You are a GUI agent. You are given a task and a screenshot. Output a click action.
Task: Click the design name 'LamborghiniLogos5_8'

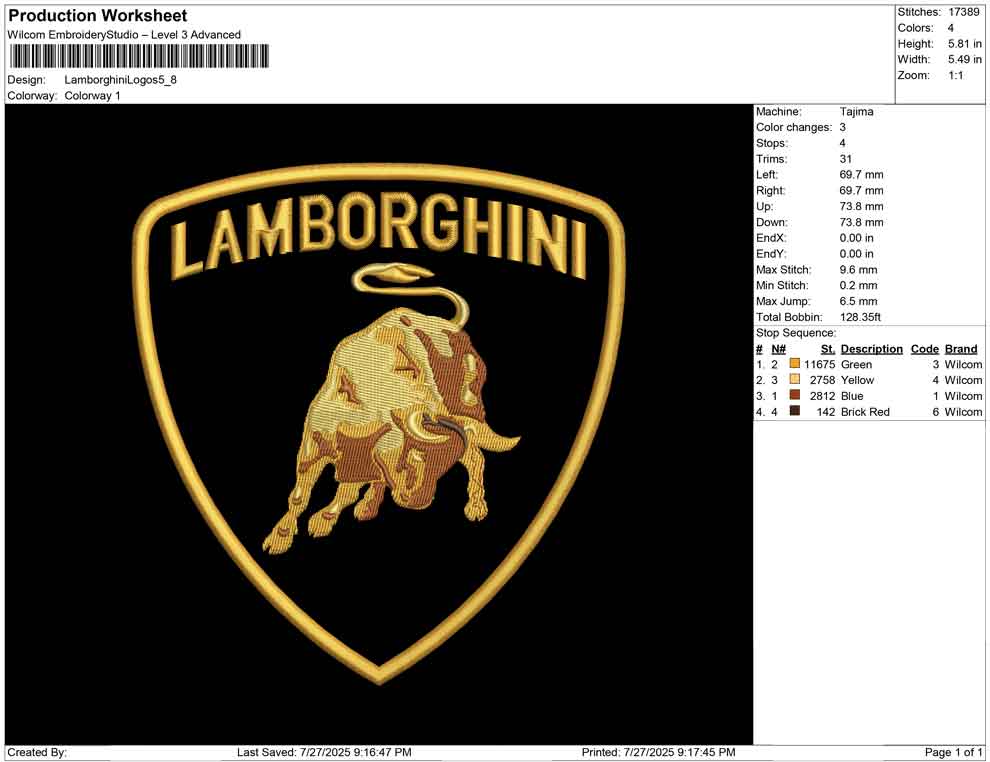coord(121,80)
